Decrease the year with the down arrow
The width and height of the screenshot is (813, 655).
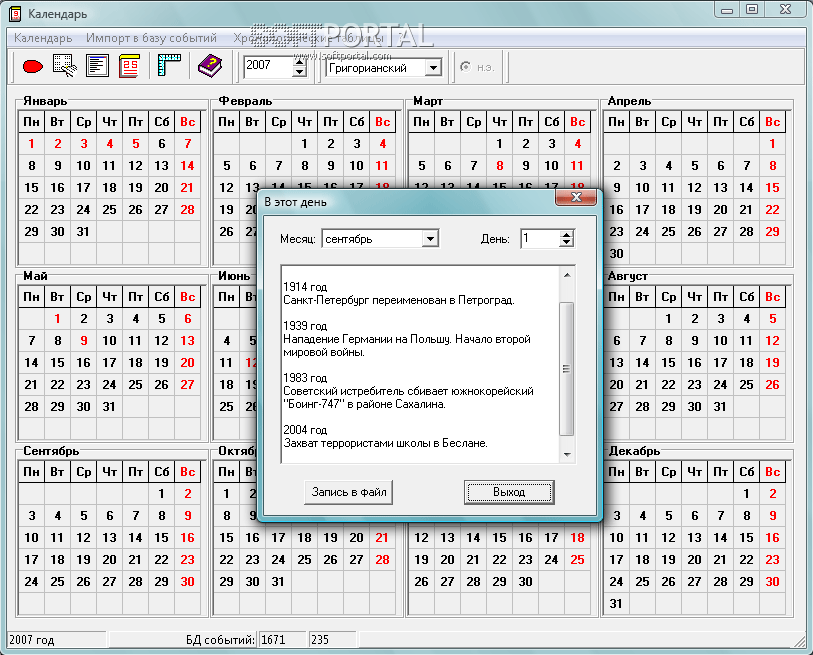(x=299, y=72)
